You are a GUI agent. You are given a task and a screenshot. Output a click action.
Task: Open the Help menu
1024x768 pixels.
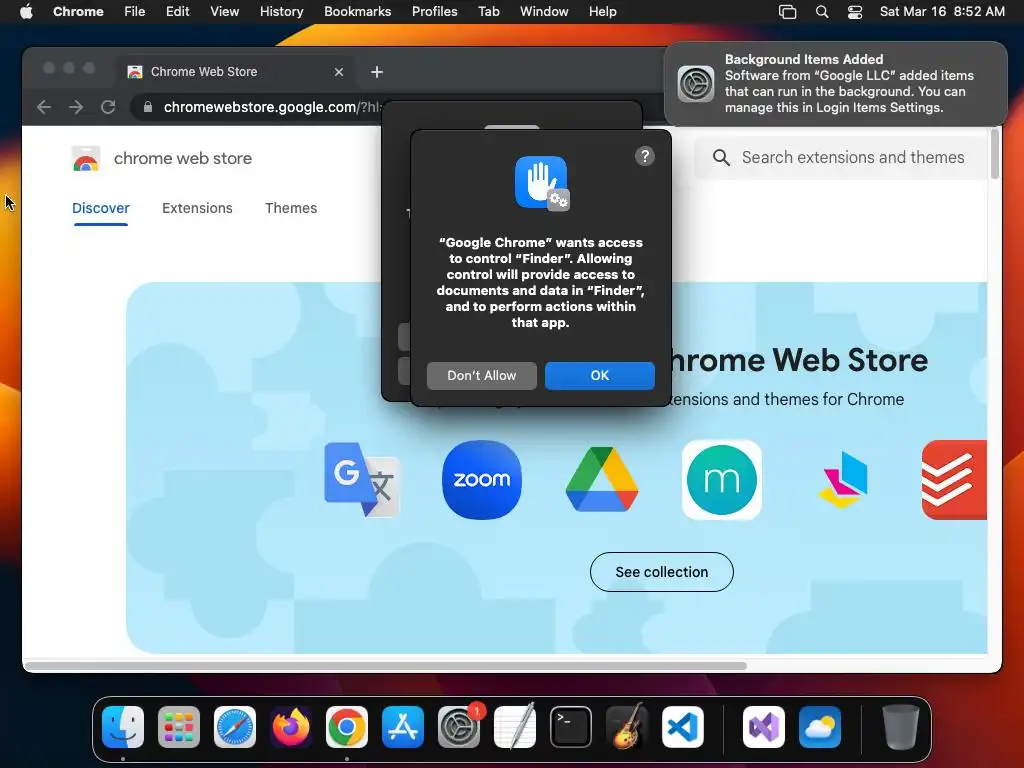click(602, 11)
